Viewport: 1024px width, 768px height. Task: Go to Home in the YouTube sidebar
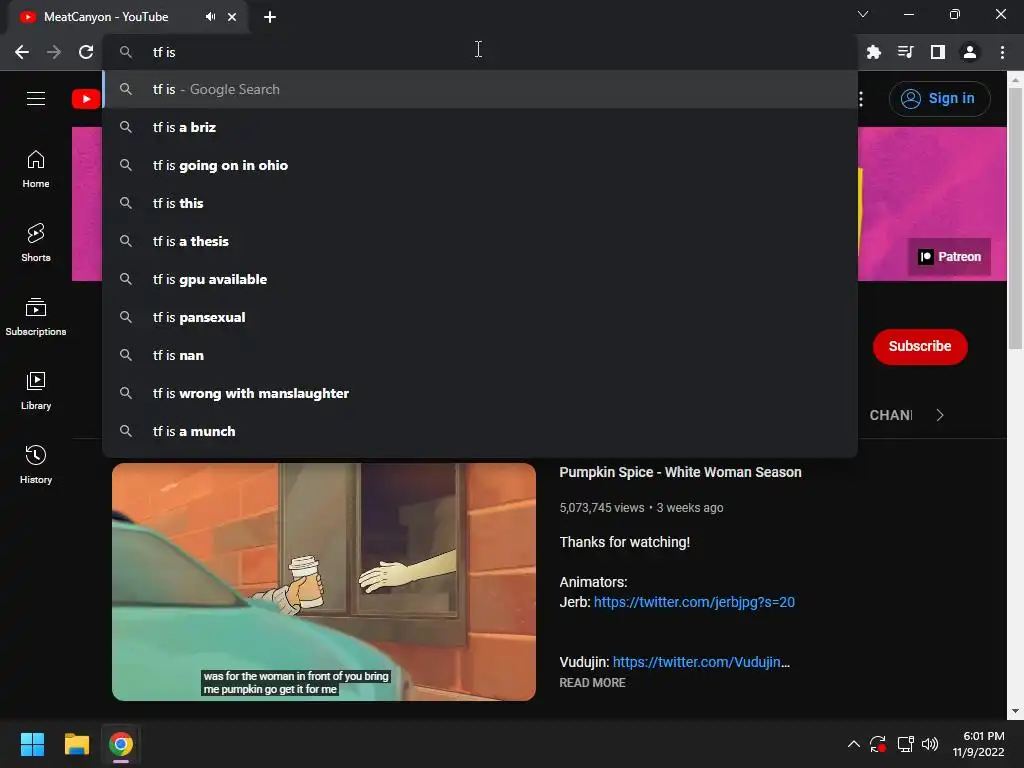coord(36,169)
